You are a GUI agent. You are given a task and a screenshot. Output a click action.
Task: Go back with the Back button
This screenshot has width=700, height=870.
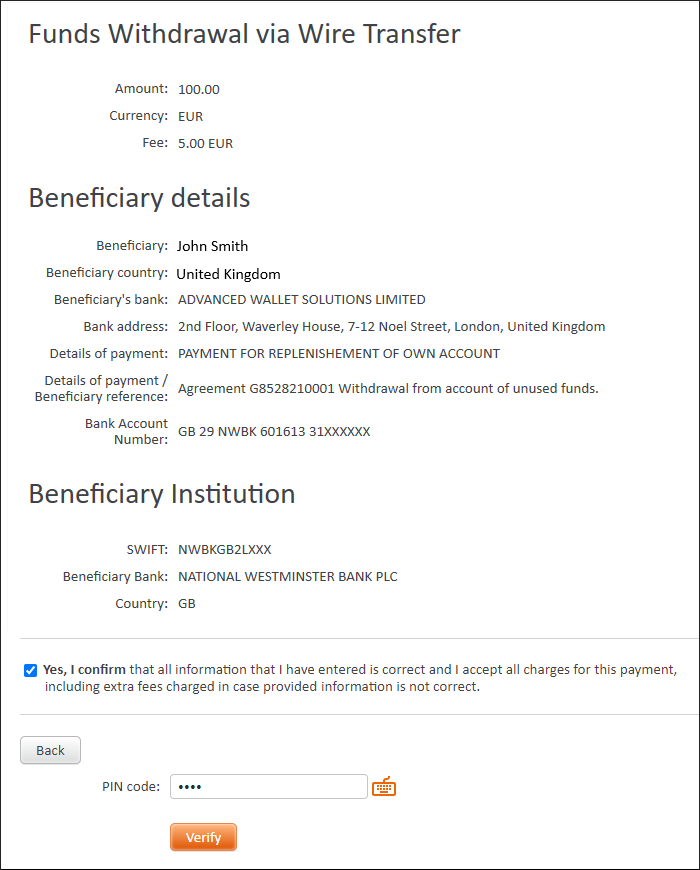pyautogui.click(x=50, y=750)
